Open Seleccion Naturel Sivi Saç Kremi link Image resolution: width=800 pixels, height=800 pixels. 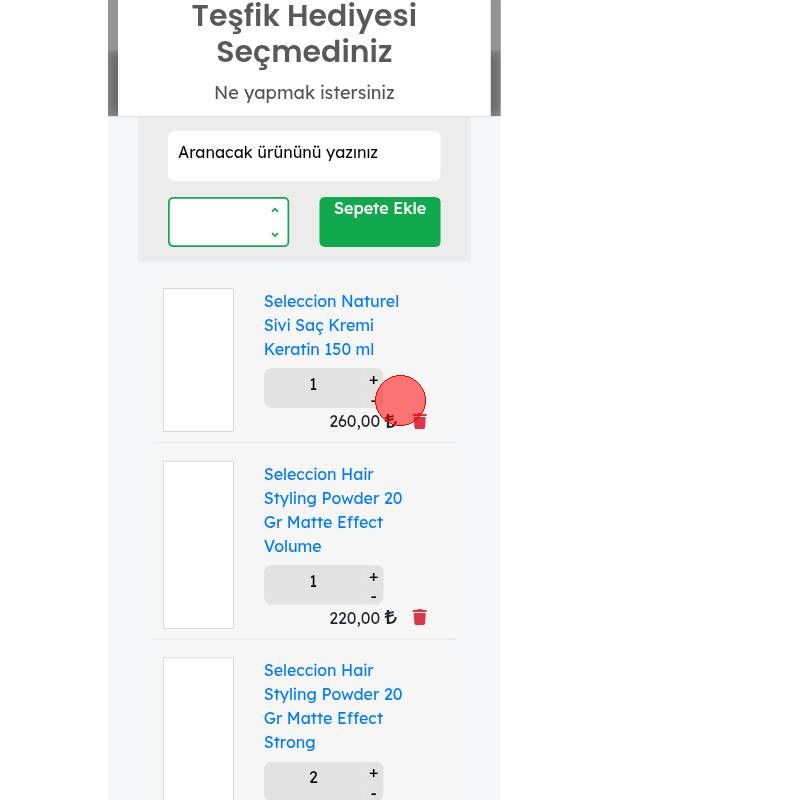(x=331, y=325)
